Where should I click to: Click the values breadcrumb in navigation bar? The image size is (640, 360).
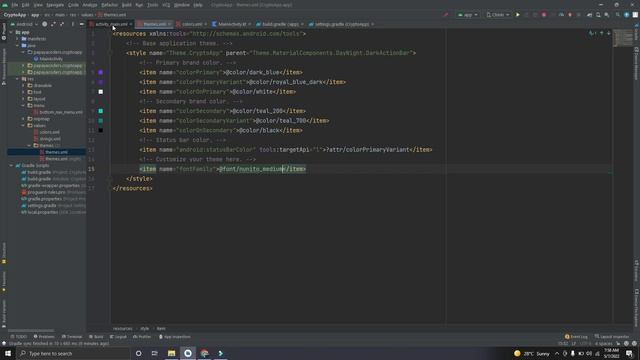click(87, 15)
